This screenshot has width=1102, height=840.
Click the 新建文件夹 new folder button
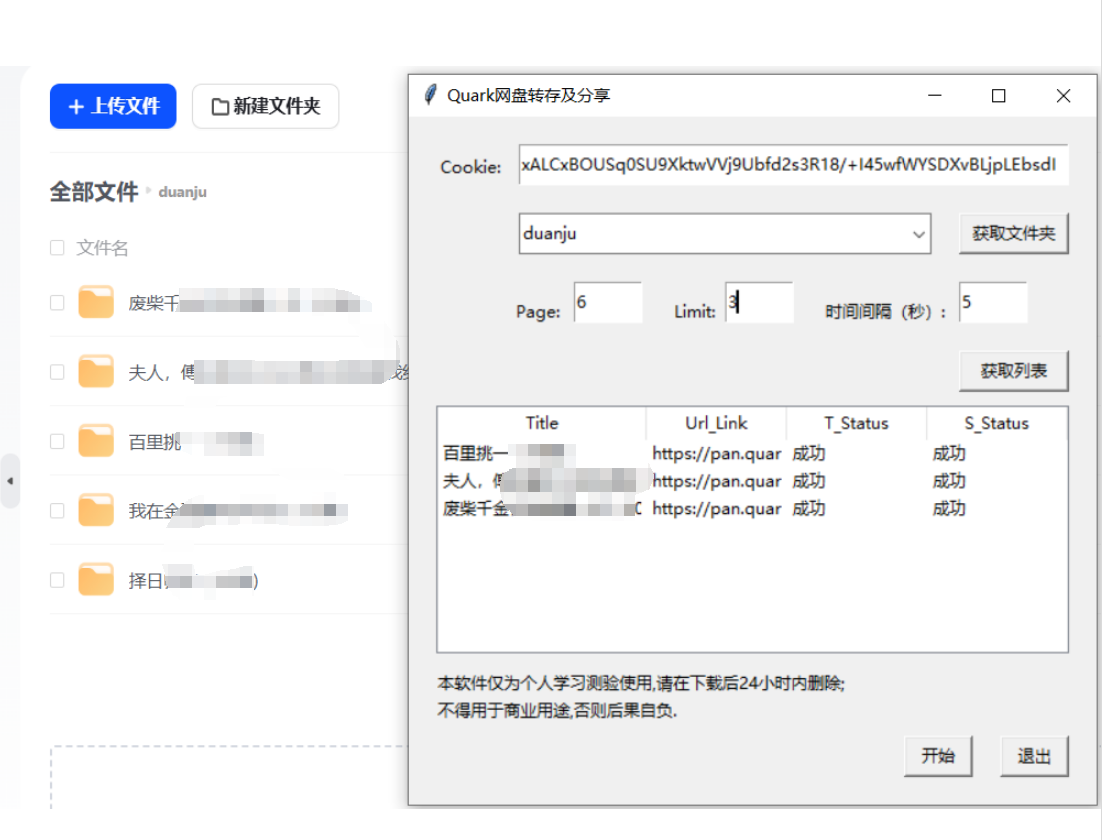tap(266, 106)
